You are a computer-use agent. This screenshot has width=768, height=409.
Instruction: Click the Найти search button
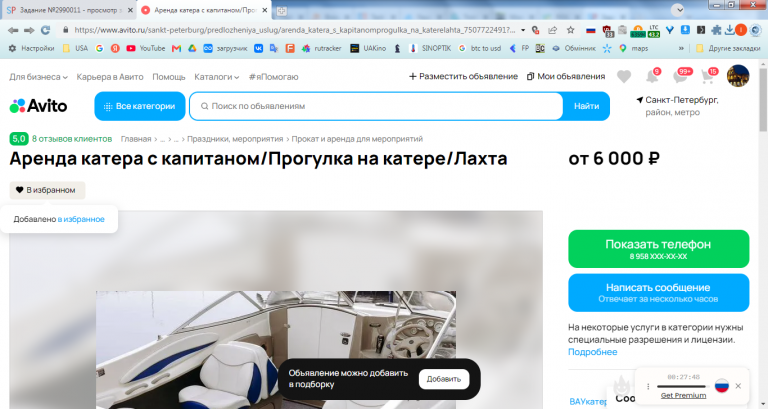pos(586,106)
